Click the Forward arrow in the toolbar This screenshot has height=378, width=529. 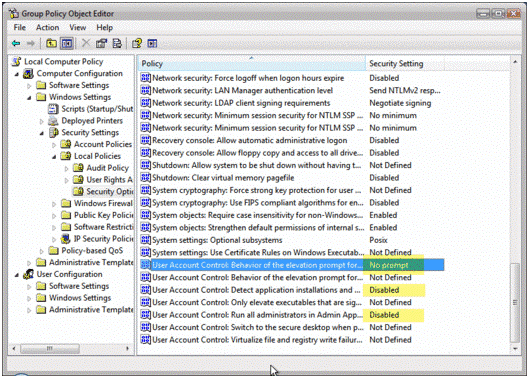(x=31, y=44)
